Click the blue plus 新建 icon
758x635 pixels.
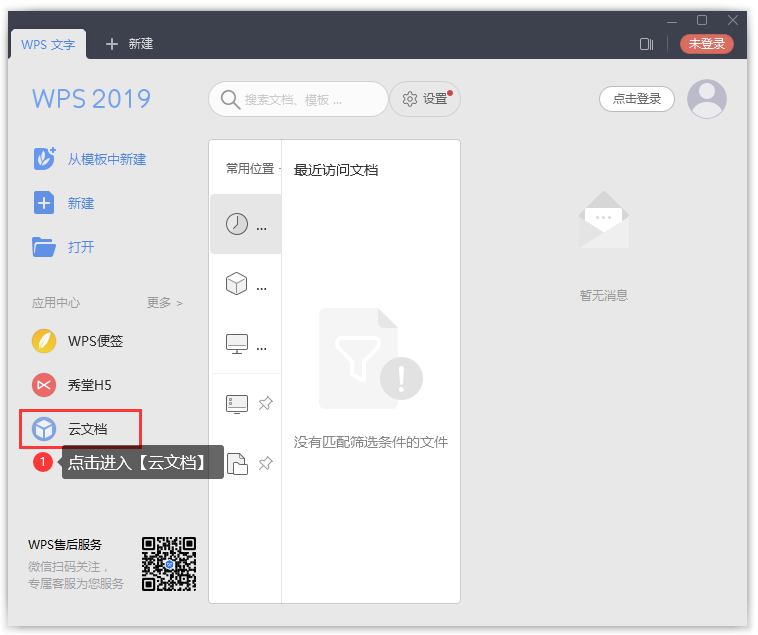pyautogui.click(x=44, y=202)
